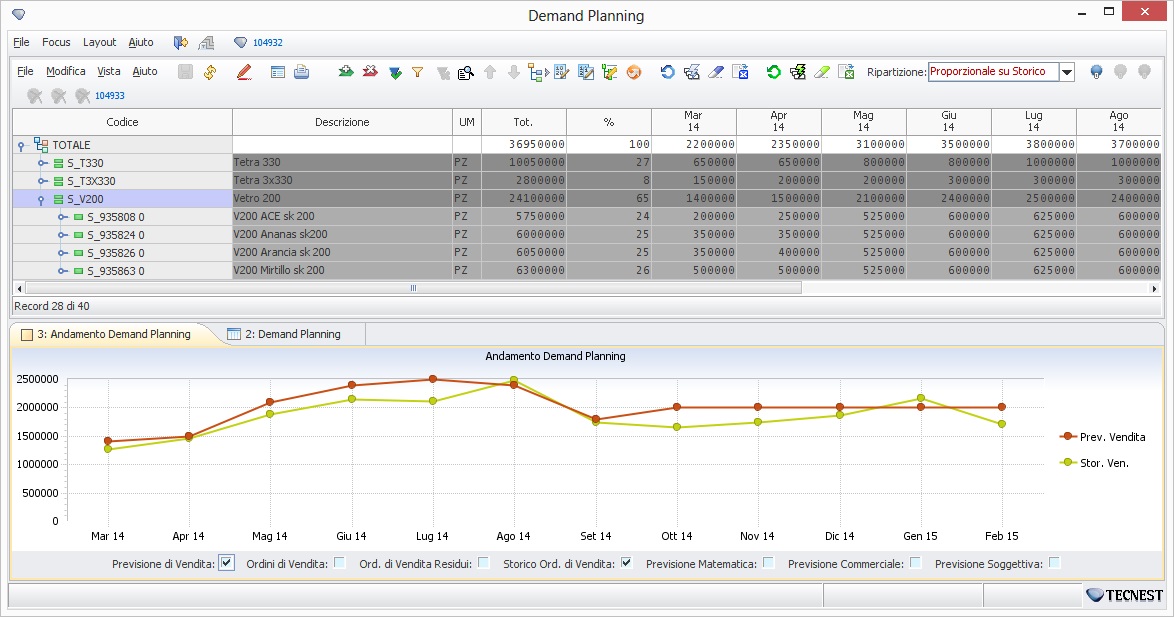Viewport: 1174px width, 617px height.
Task: Uncheck Storico Ord. di Vendita checkbox
Action: pyautogui.click(x=627, y=562)
